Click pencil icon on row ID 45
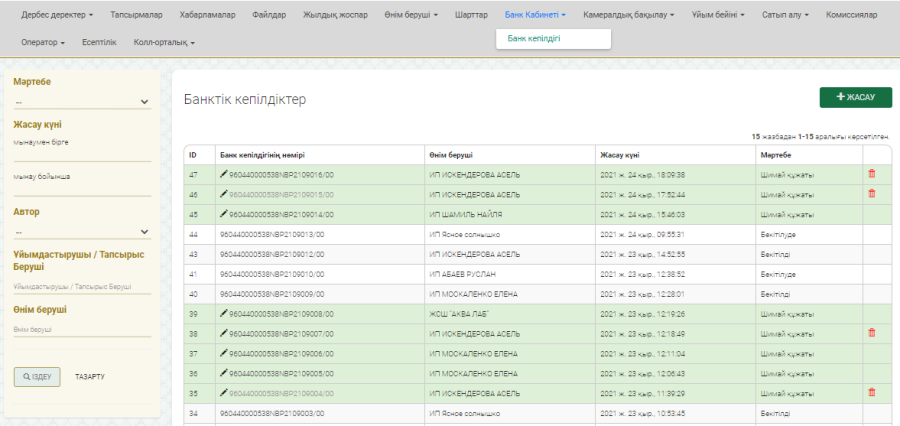Image resolution: width=900 pixels, height=426 pixels. 224,213
